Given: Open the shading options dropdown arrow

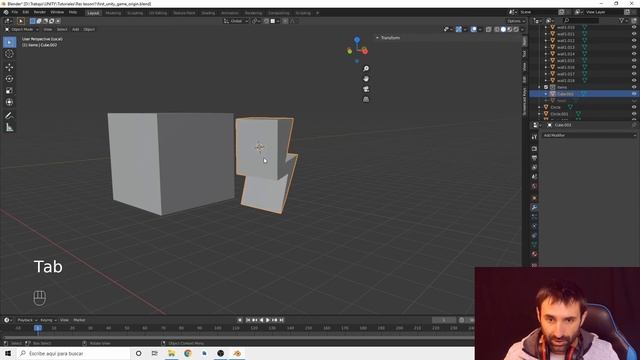Looking at the screenshot, I should click(522, 29).
